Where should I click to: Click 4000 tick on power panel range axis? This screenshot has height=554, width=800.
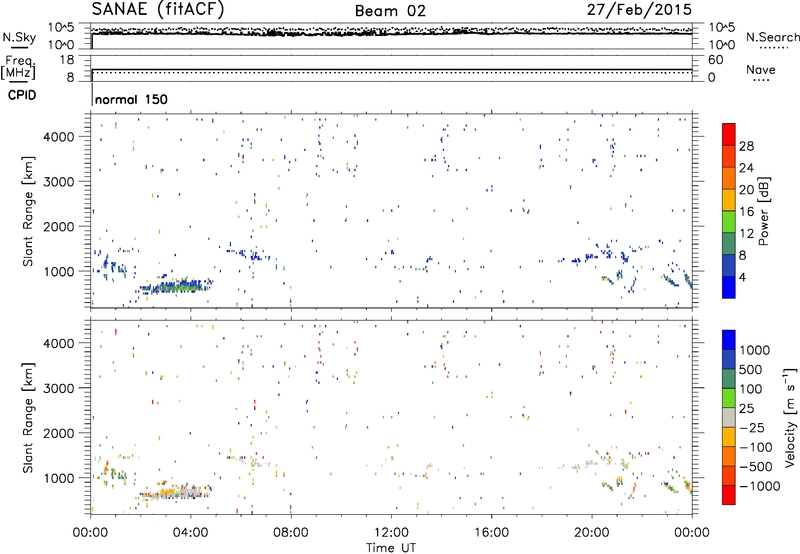click(58, 137)
